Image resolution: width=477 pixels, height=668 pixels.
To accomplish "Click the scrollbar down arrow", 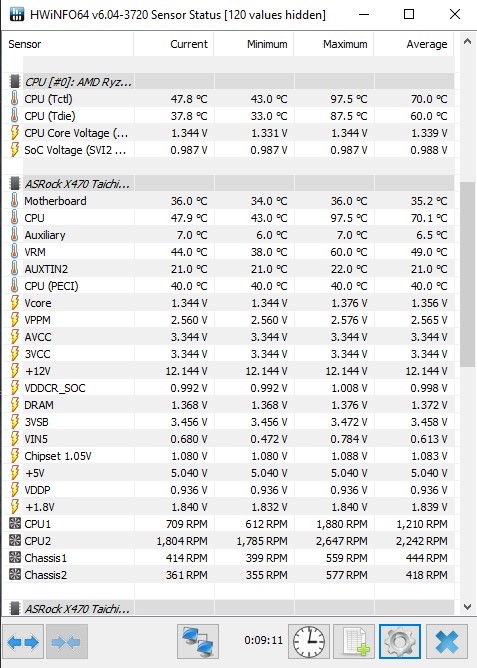I will pyautogui.click(x=467, y=607).
